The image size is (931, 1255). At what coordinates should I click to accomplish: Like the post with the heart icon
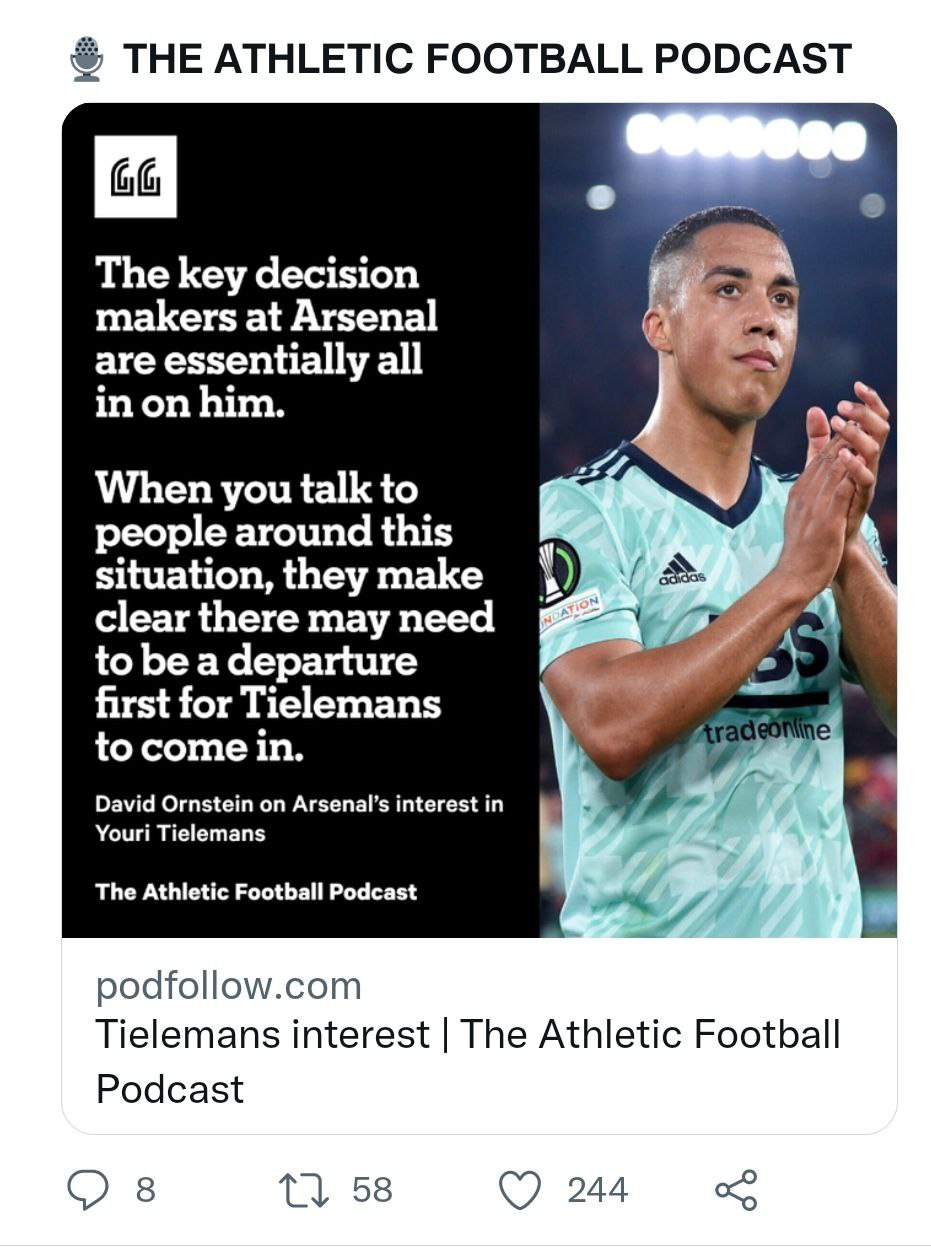click(519, 1190)
